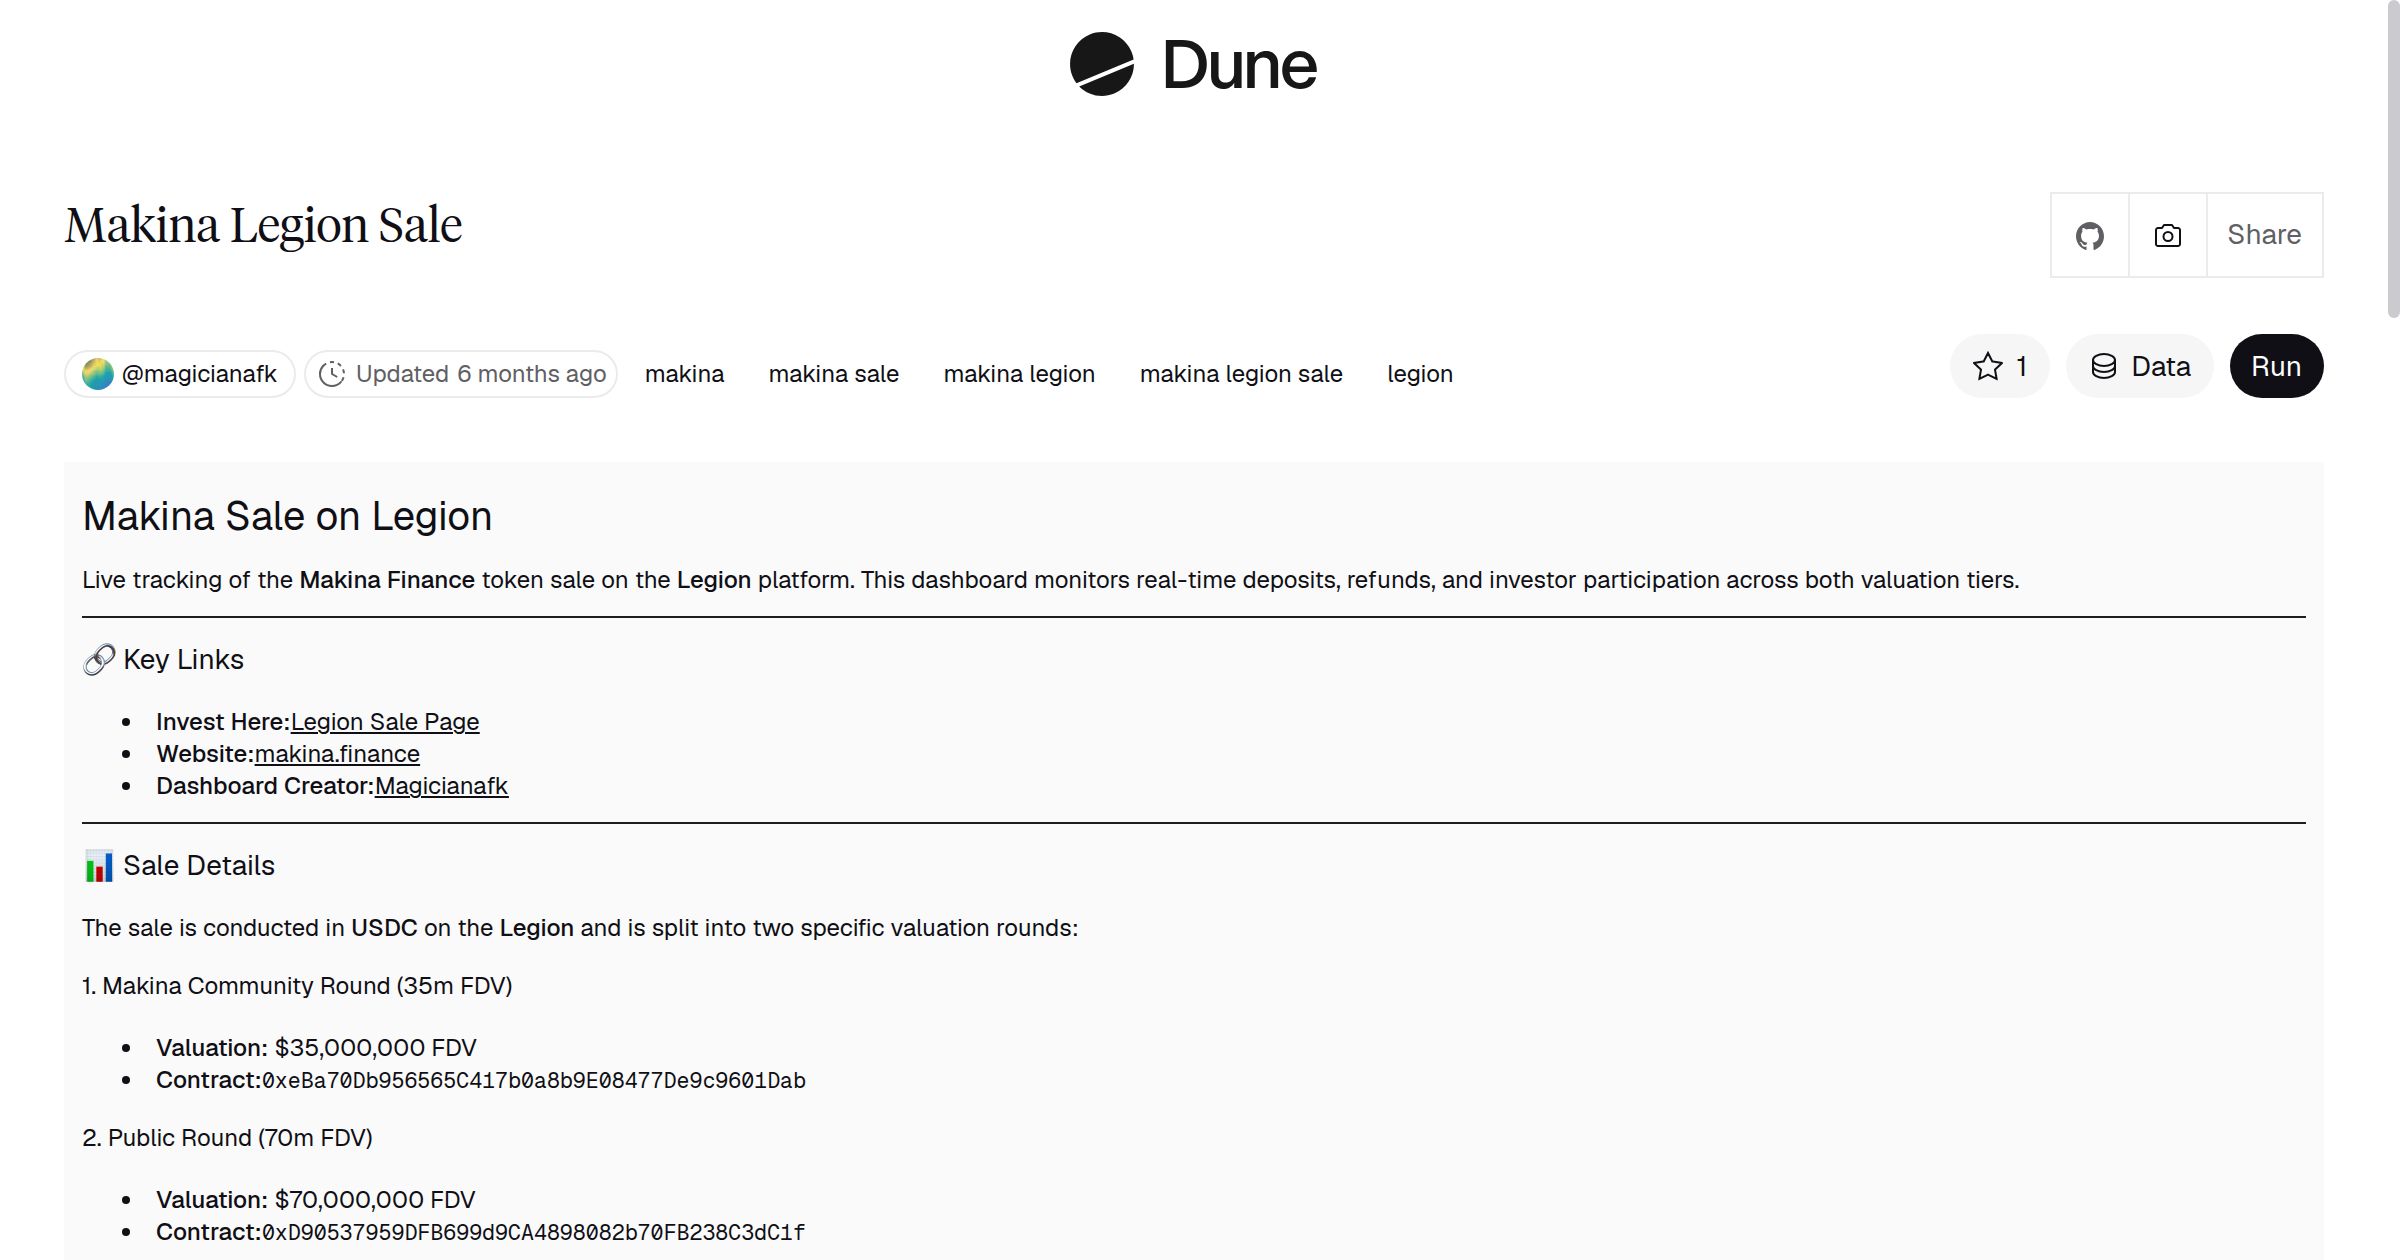This screenshot has width=2400, height=1260.
Task: Select the makina legion sale tag
Action: (x=1241, y=374)
